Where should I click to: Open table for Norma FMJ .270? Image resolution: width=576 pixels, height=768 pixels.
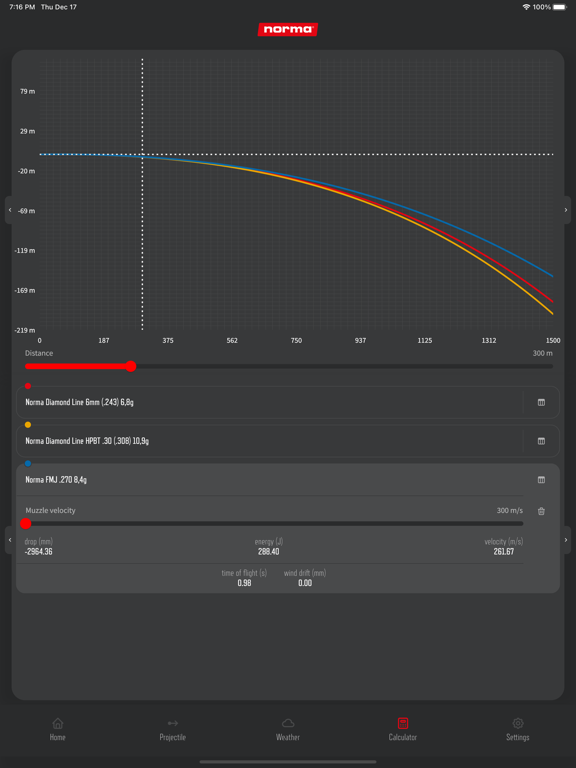541,480
